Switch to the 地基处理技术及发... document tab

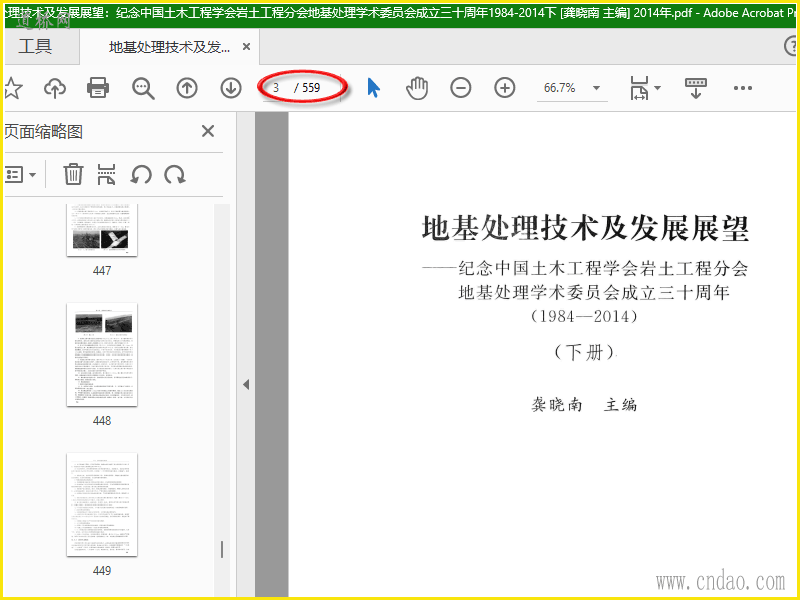[x=169, y=47]
